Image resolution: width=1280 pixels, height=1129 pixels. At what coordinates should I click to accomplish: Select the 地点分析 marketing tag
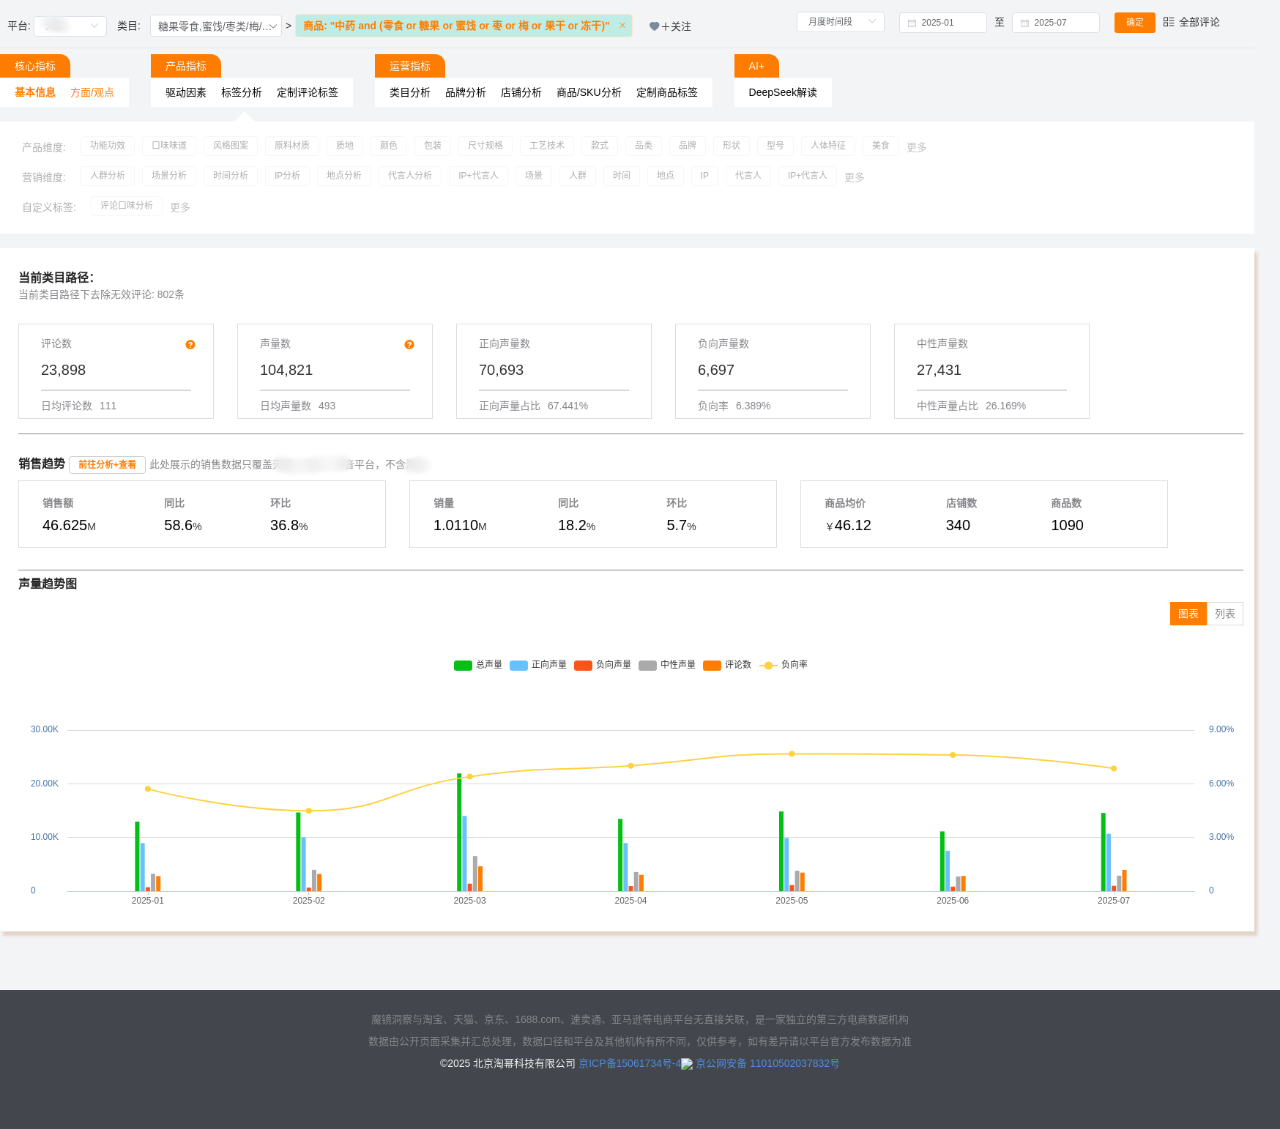(344, 176)
